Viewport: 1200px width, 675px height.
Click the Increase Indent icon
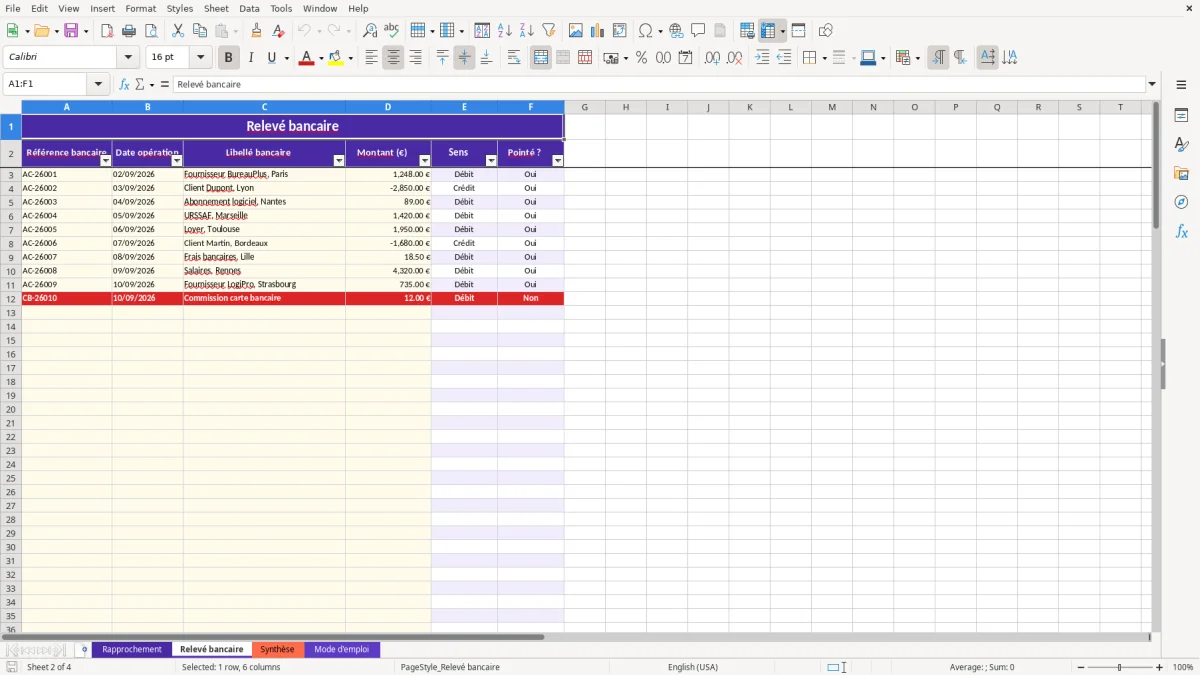[762, 58]
